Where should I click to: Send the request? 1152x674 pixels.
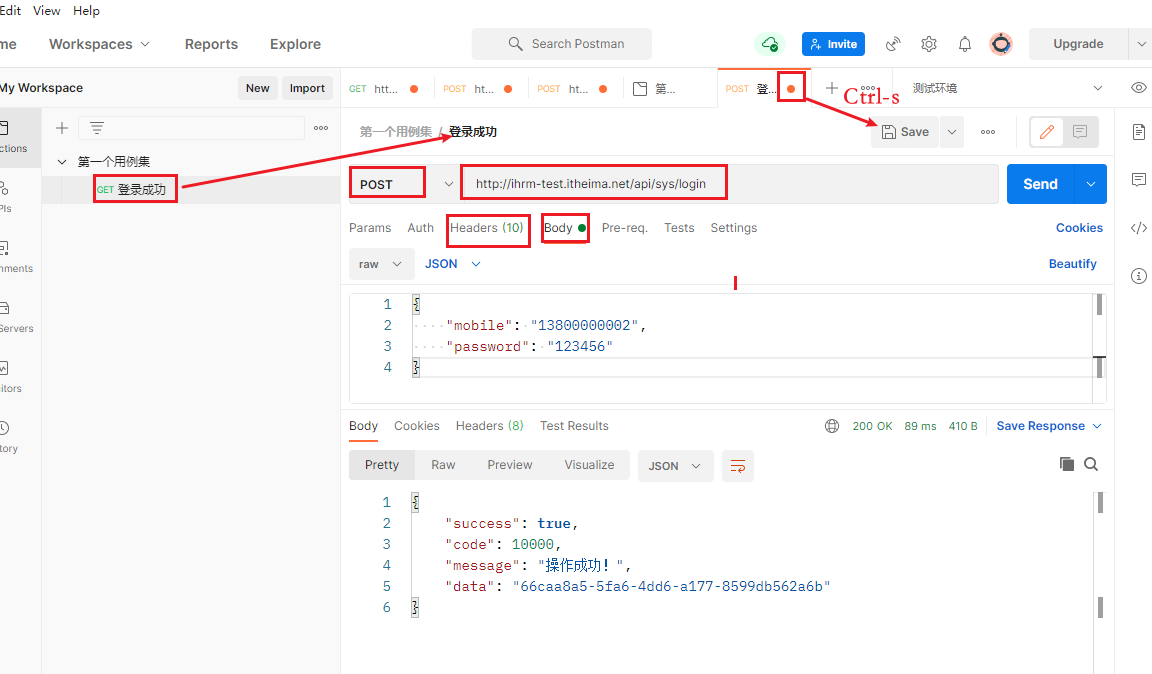[1040, 184]
